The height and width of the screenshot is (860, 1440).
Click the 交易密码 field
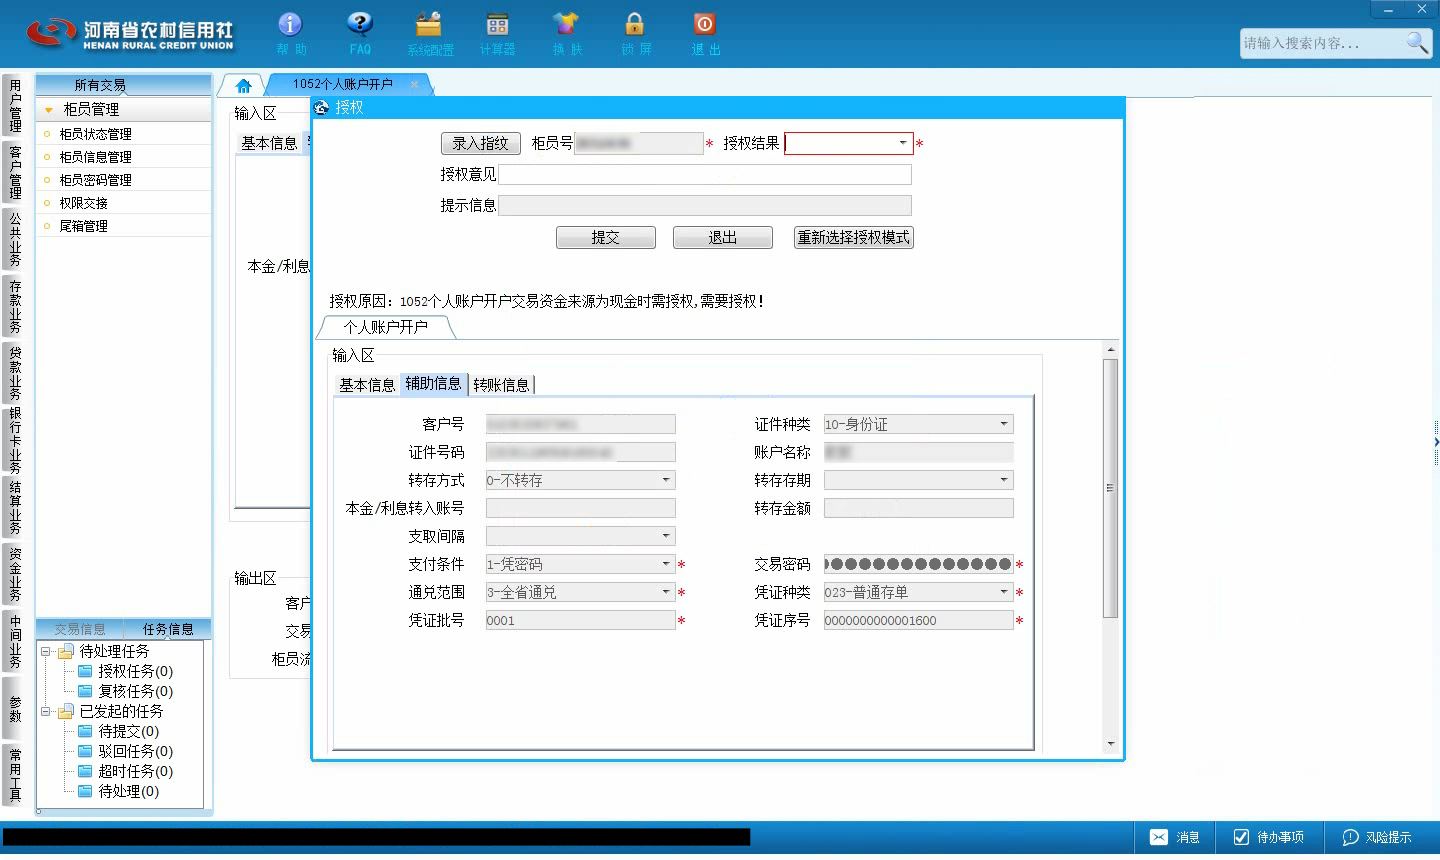pyautogui.click(x=918, y=564)
